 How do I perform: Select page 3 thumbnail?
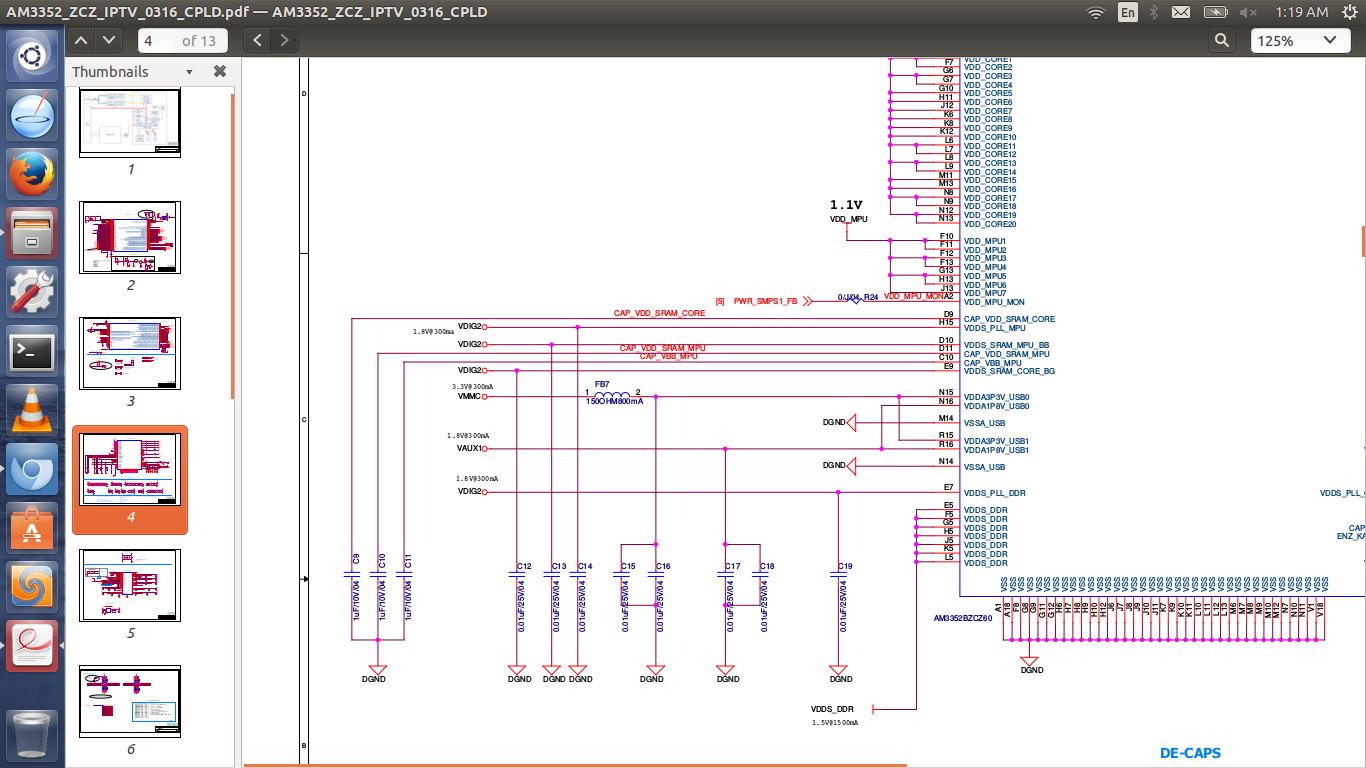[130, 354]
